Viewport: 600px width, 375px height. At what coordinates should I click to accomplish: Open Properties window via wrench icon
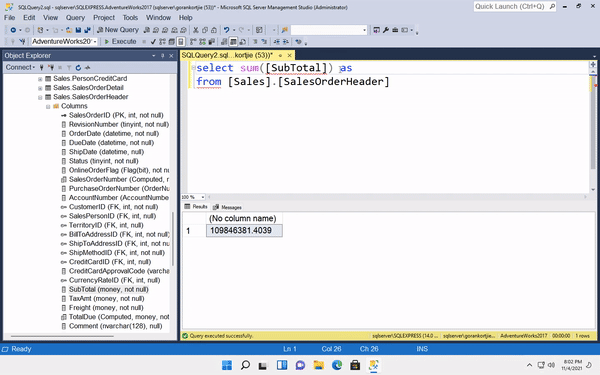coord(386,30)
